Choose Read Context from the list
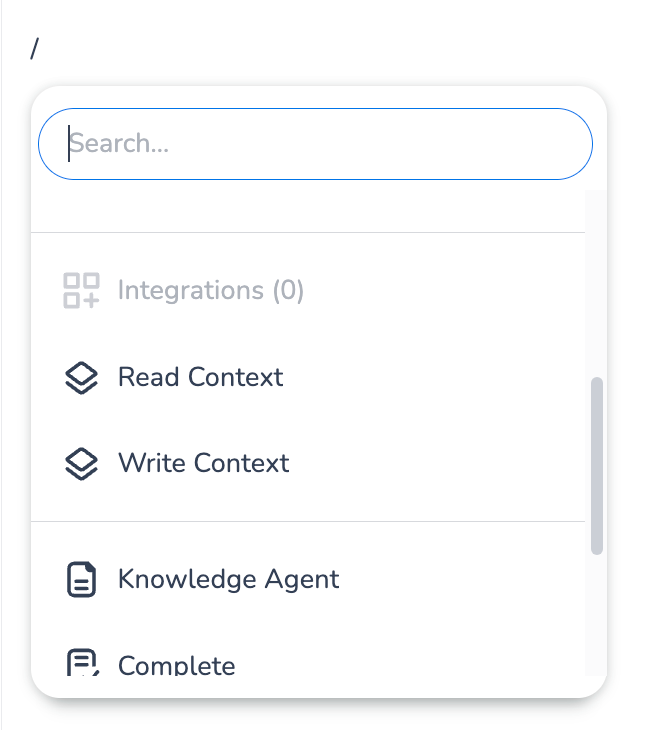This screenshot has height=730, width=666. tap(200, 378)
